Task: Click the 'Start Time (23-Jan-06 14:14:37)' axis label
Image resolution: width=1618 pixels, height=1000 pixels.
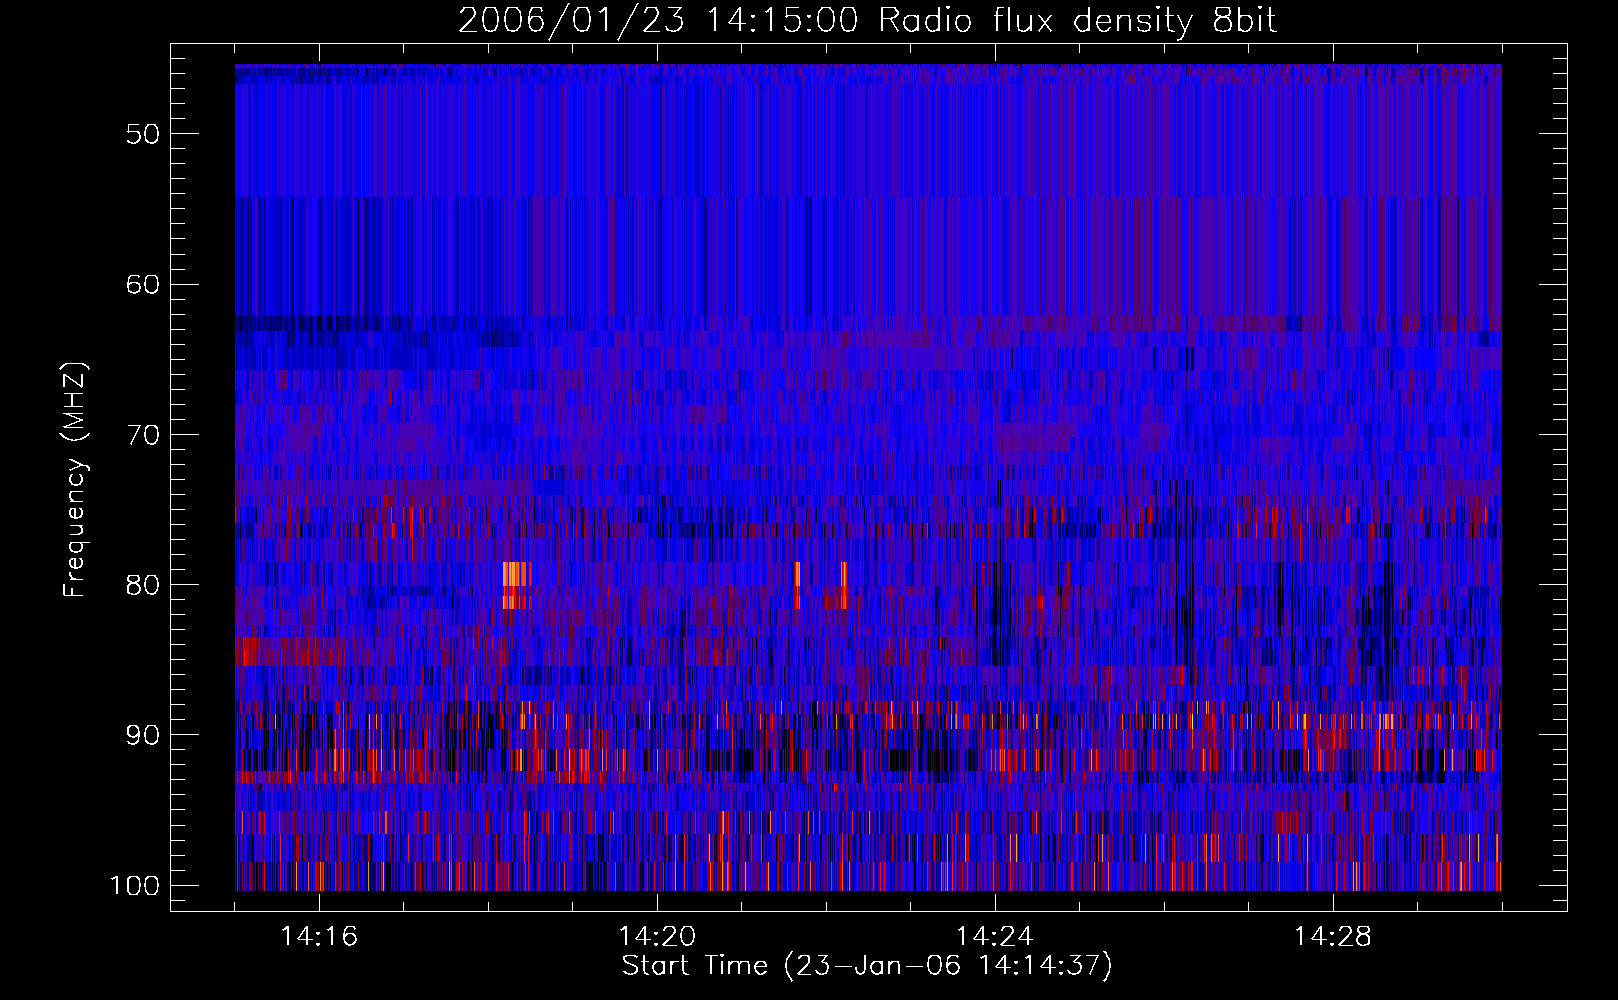Action: pos(867,966)
